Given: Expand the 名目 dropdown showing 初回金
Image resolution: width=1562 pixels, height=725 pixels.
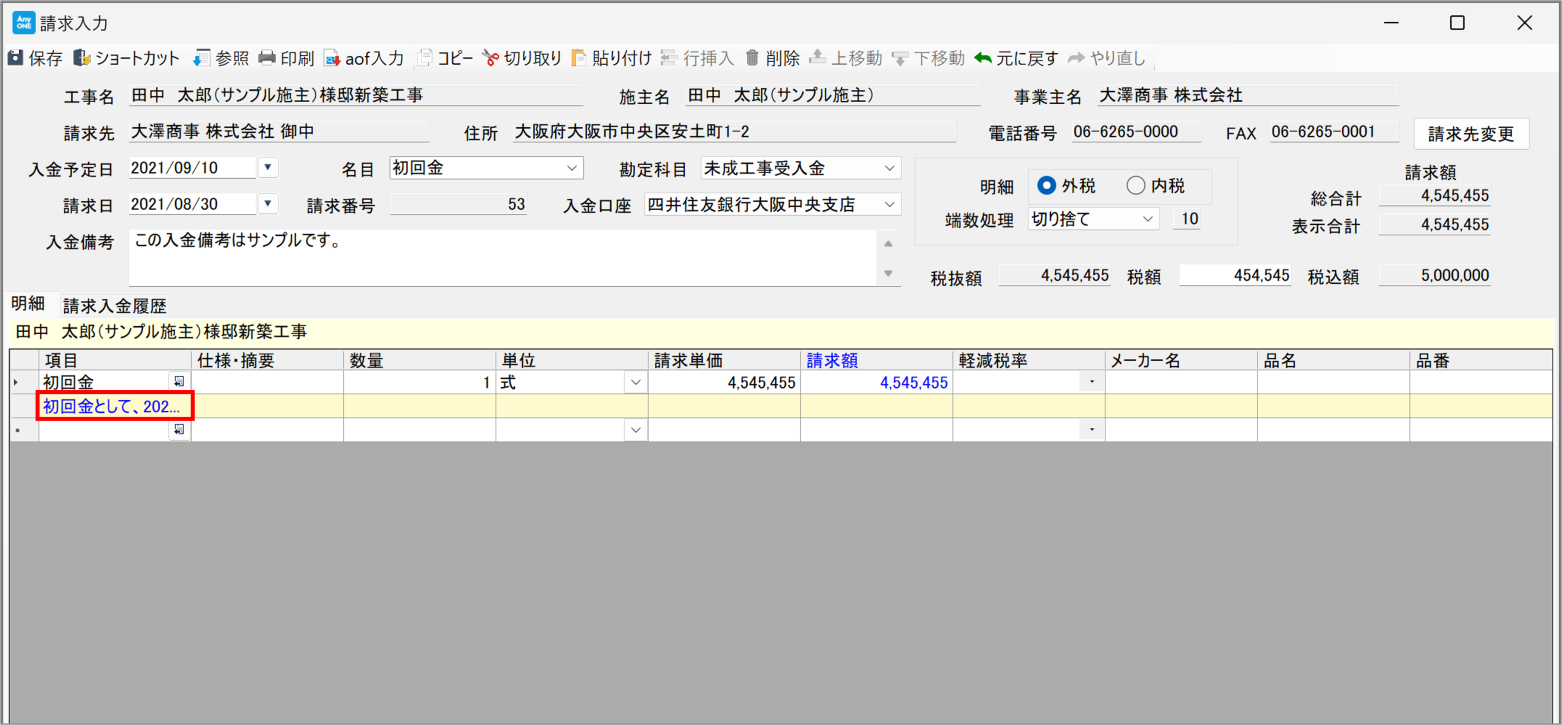Looking at the screenshot, I should [x=573, y=168].
